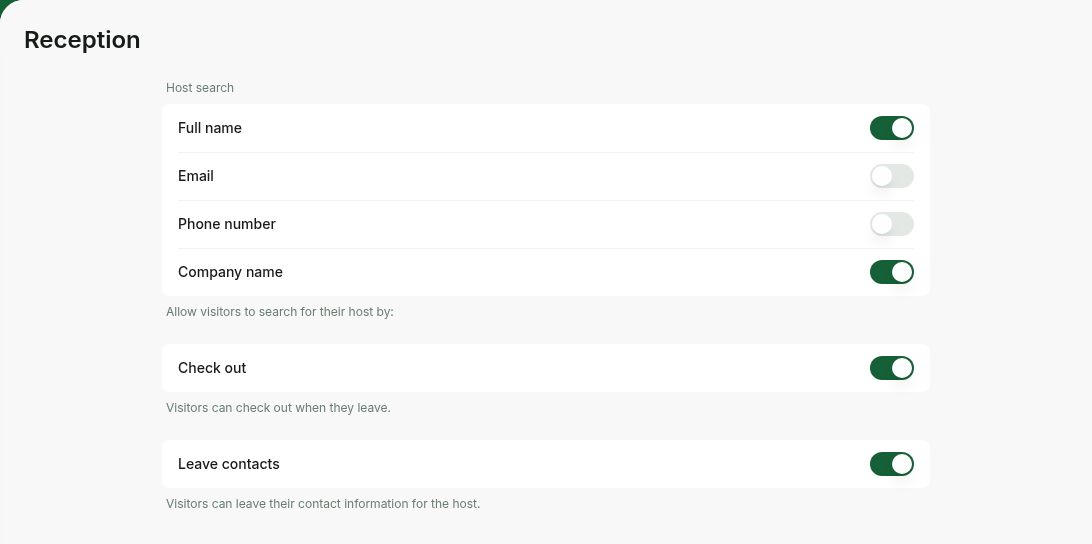Turn off the Full name toggle
1092x544 pixels.
[891, 128]
